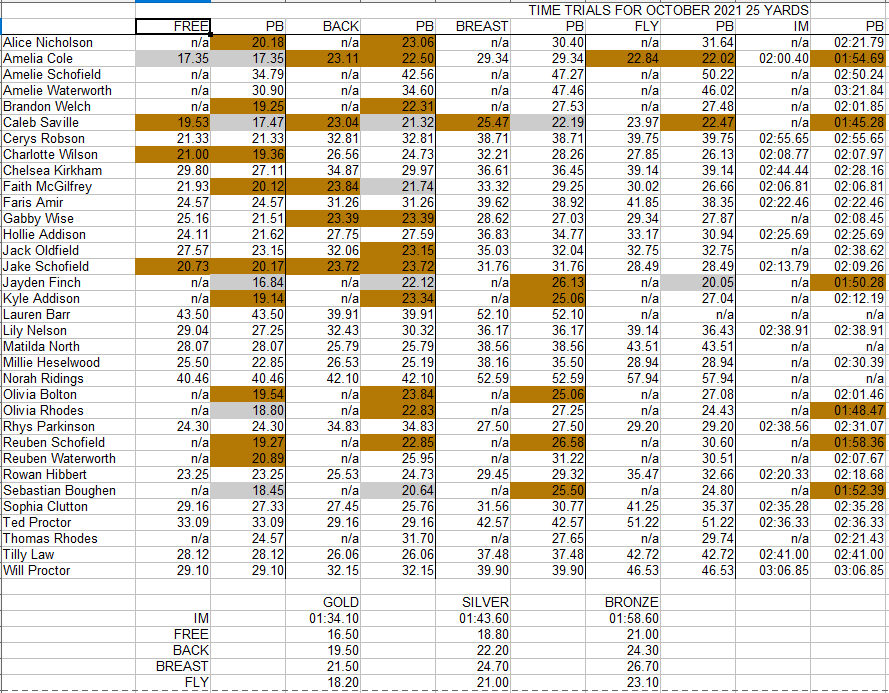Click the name cell Kyle Addison
The width and height of the screenshot is (889, 693).
tap(68, 298)
